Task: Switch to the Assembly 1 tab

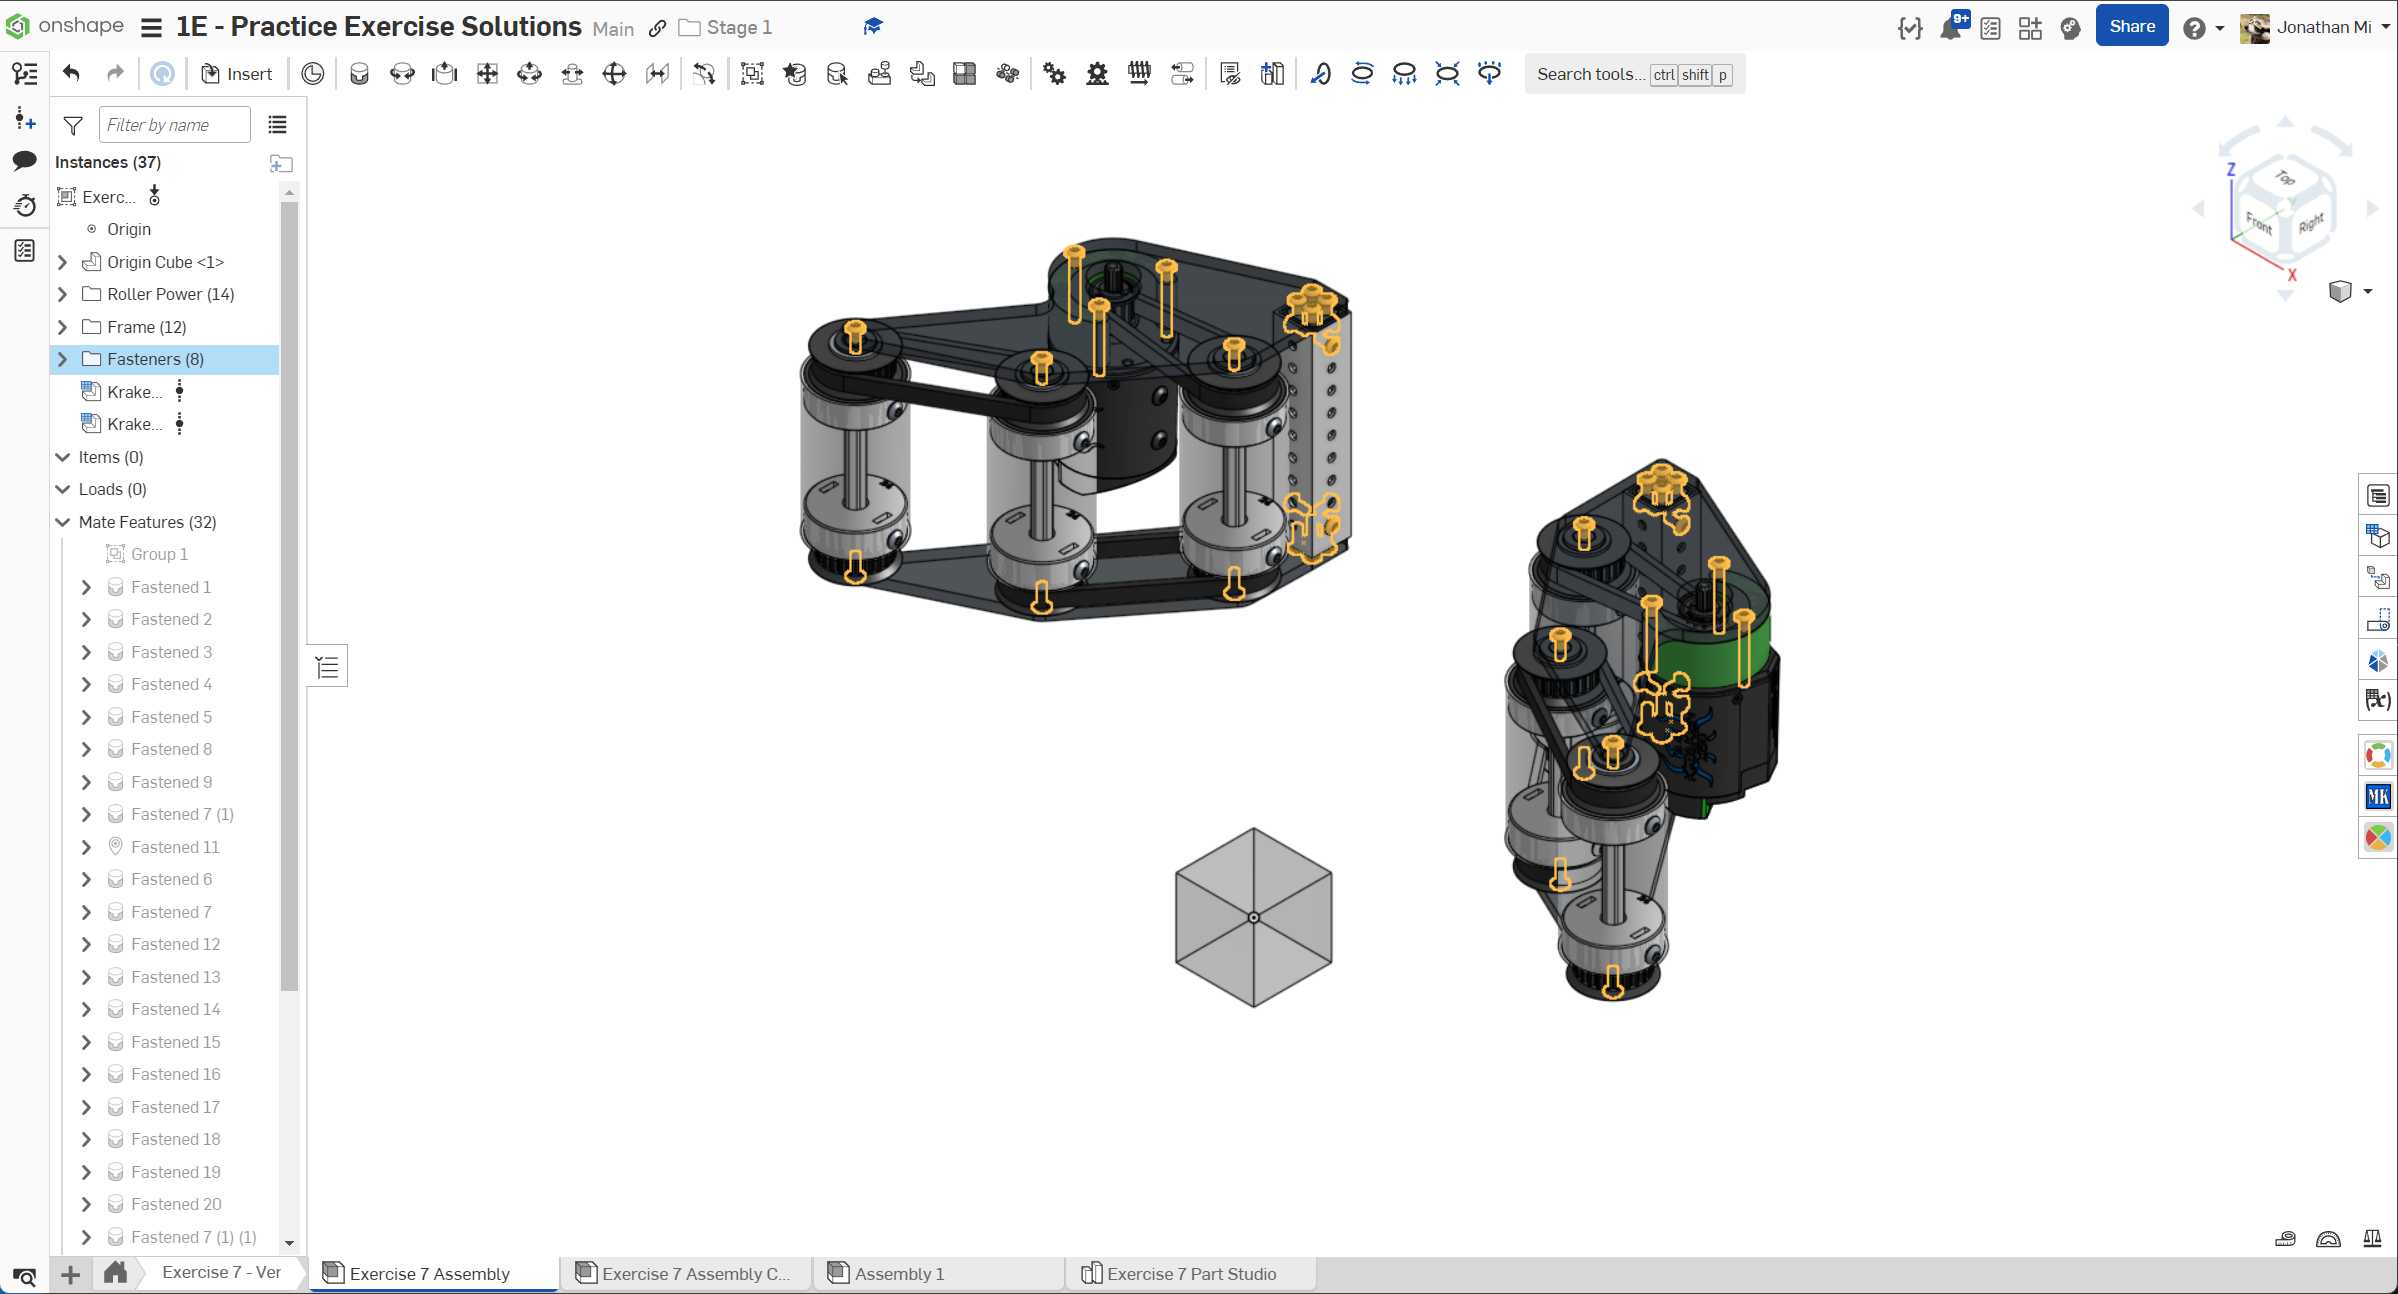Action: pos(898,1274)
